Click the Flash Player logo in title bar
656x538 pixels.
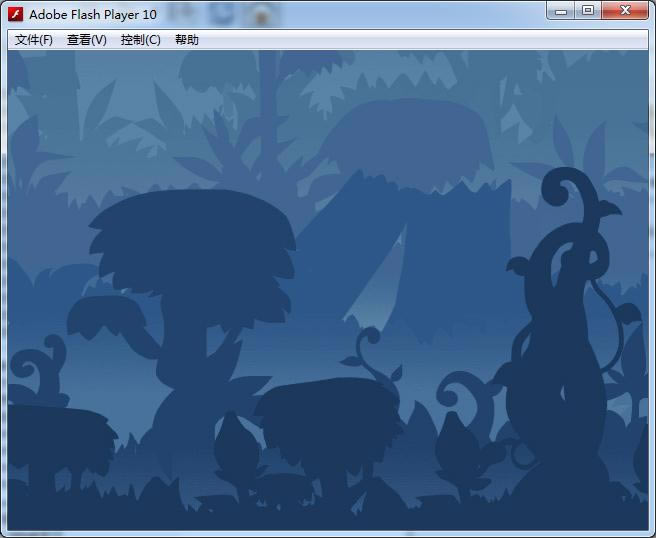pyautogui.click(x=16, y=14)
